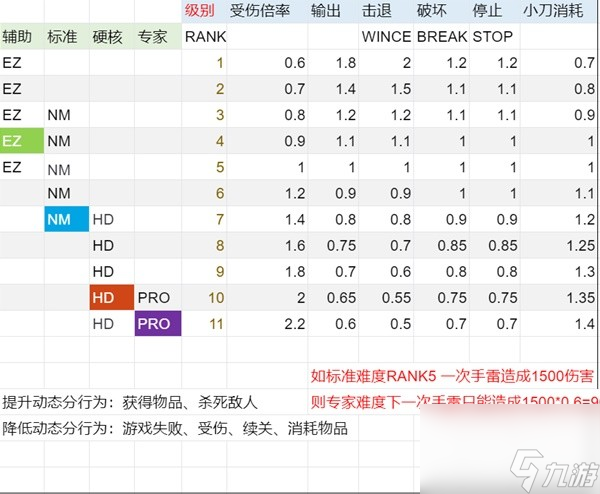Select 输出 value 0.75 in rank 8
This screenshot has width=600, height=494.
pos(333,245)
